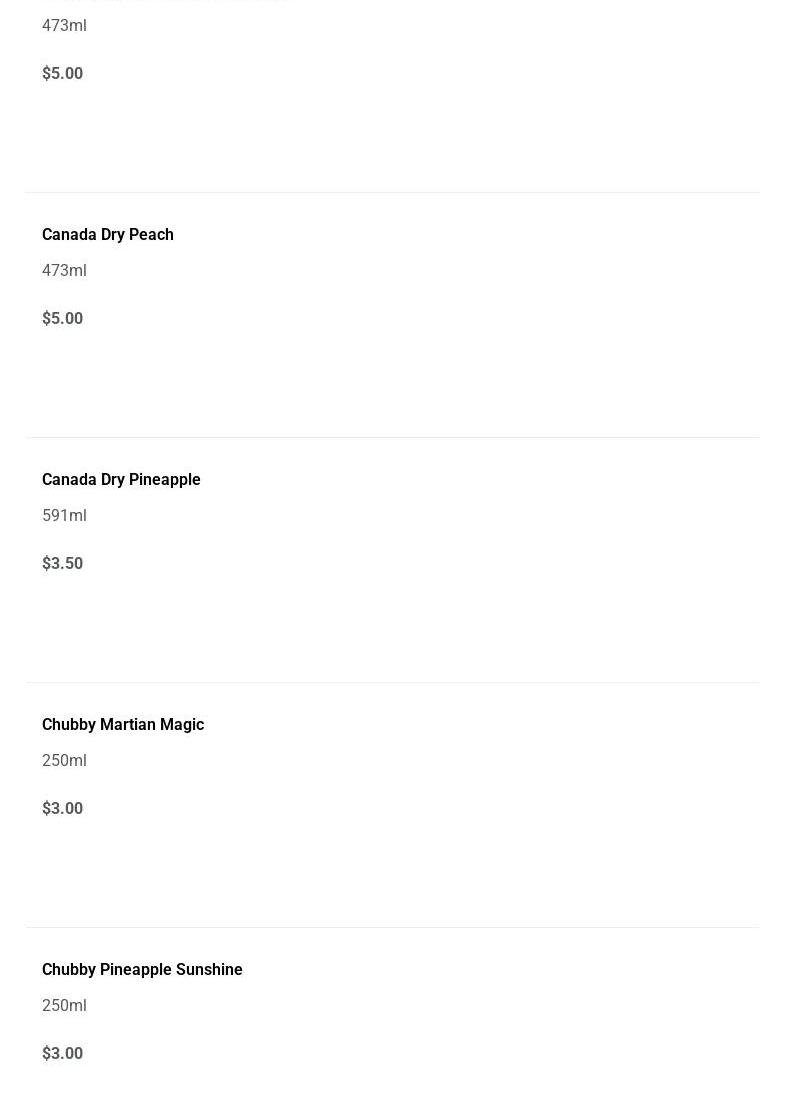Click the 591ml size label

tap(64, 516)
